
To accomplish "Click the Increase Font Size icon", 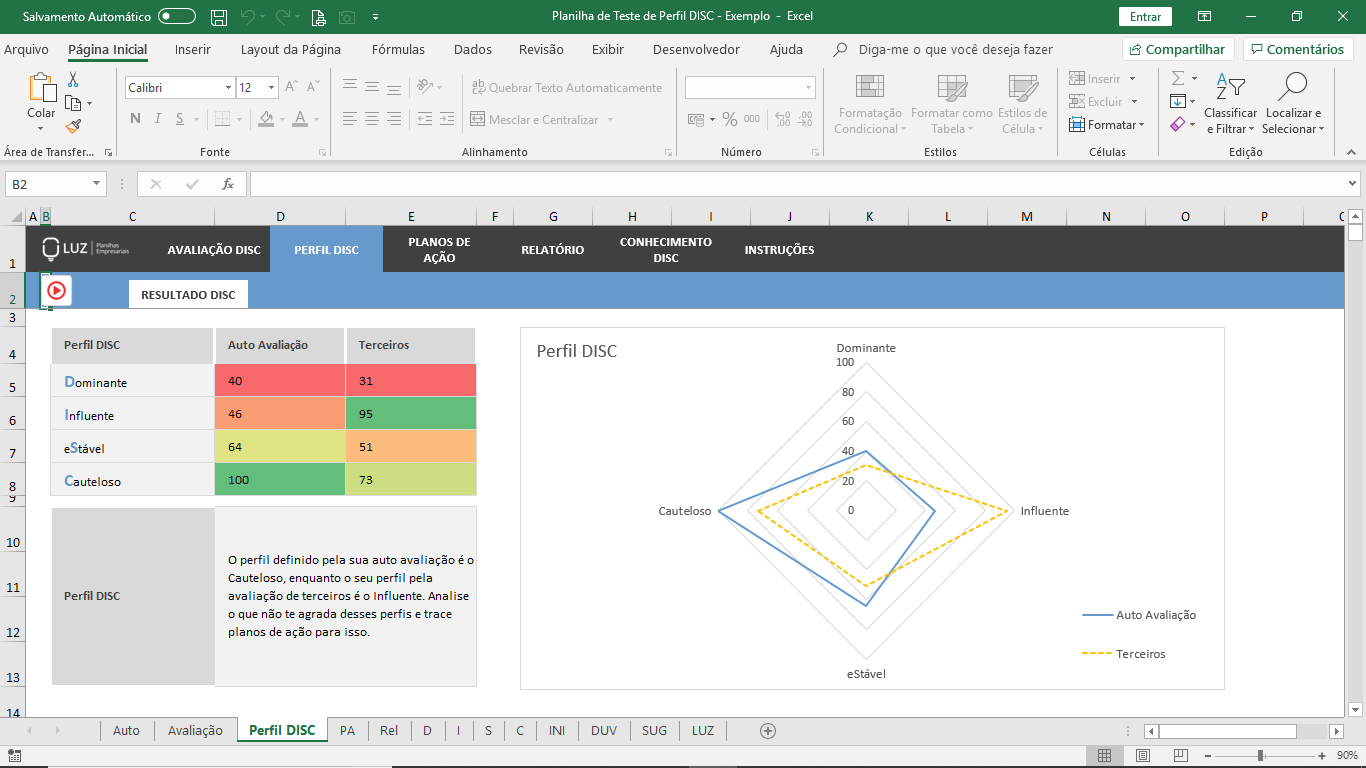I will point(290,88).
